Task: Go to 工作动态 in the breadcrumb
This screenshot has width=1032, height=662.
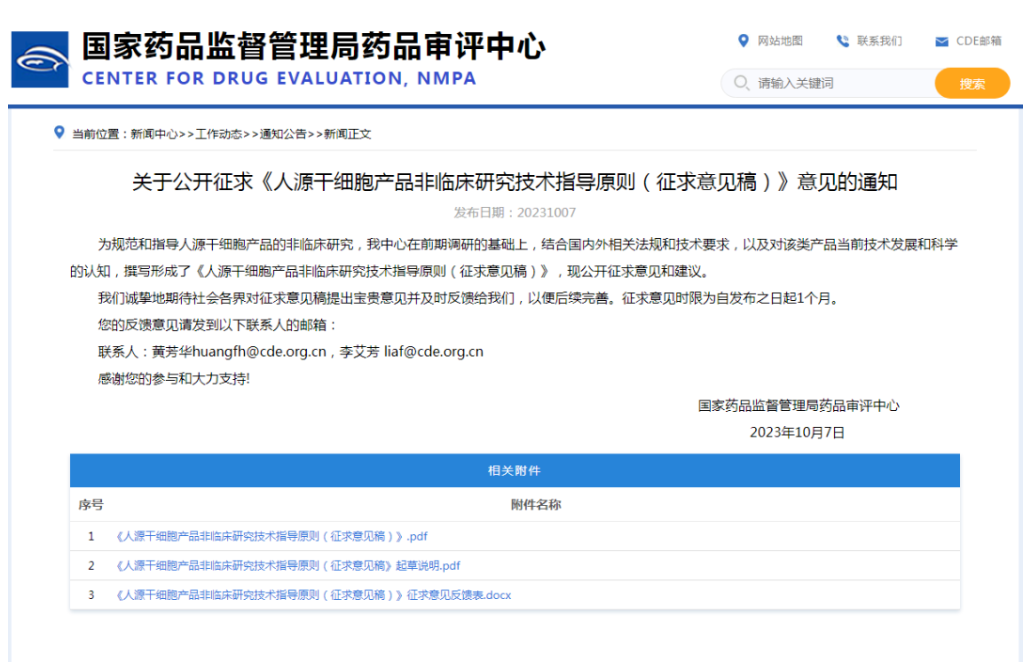Action: tap(219, 134)
